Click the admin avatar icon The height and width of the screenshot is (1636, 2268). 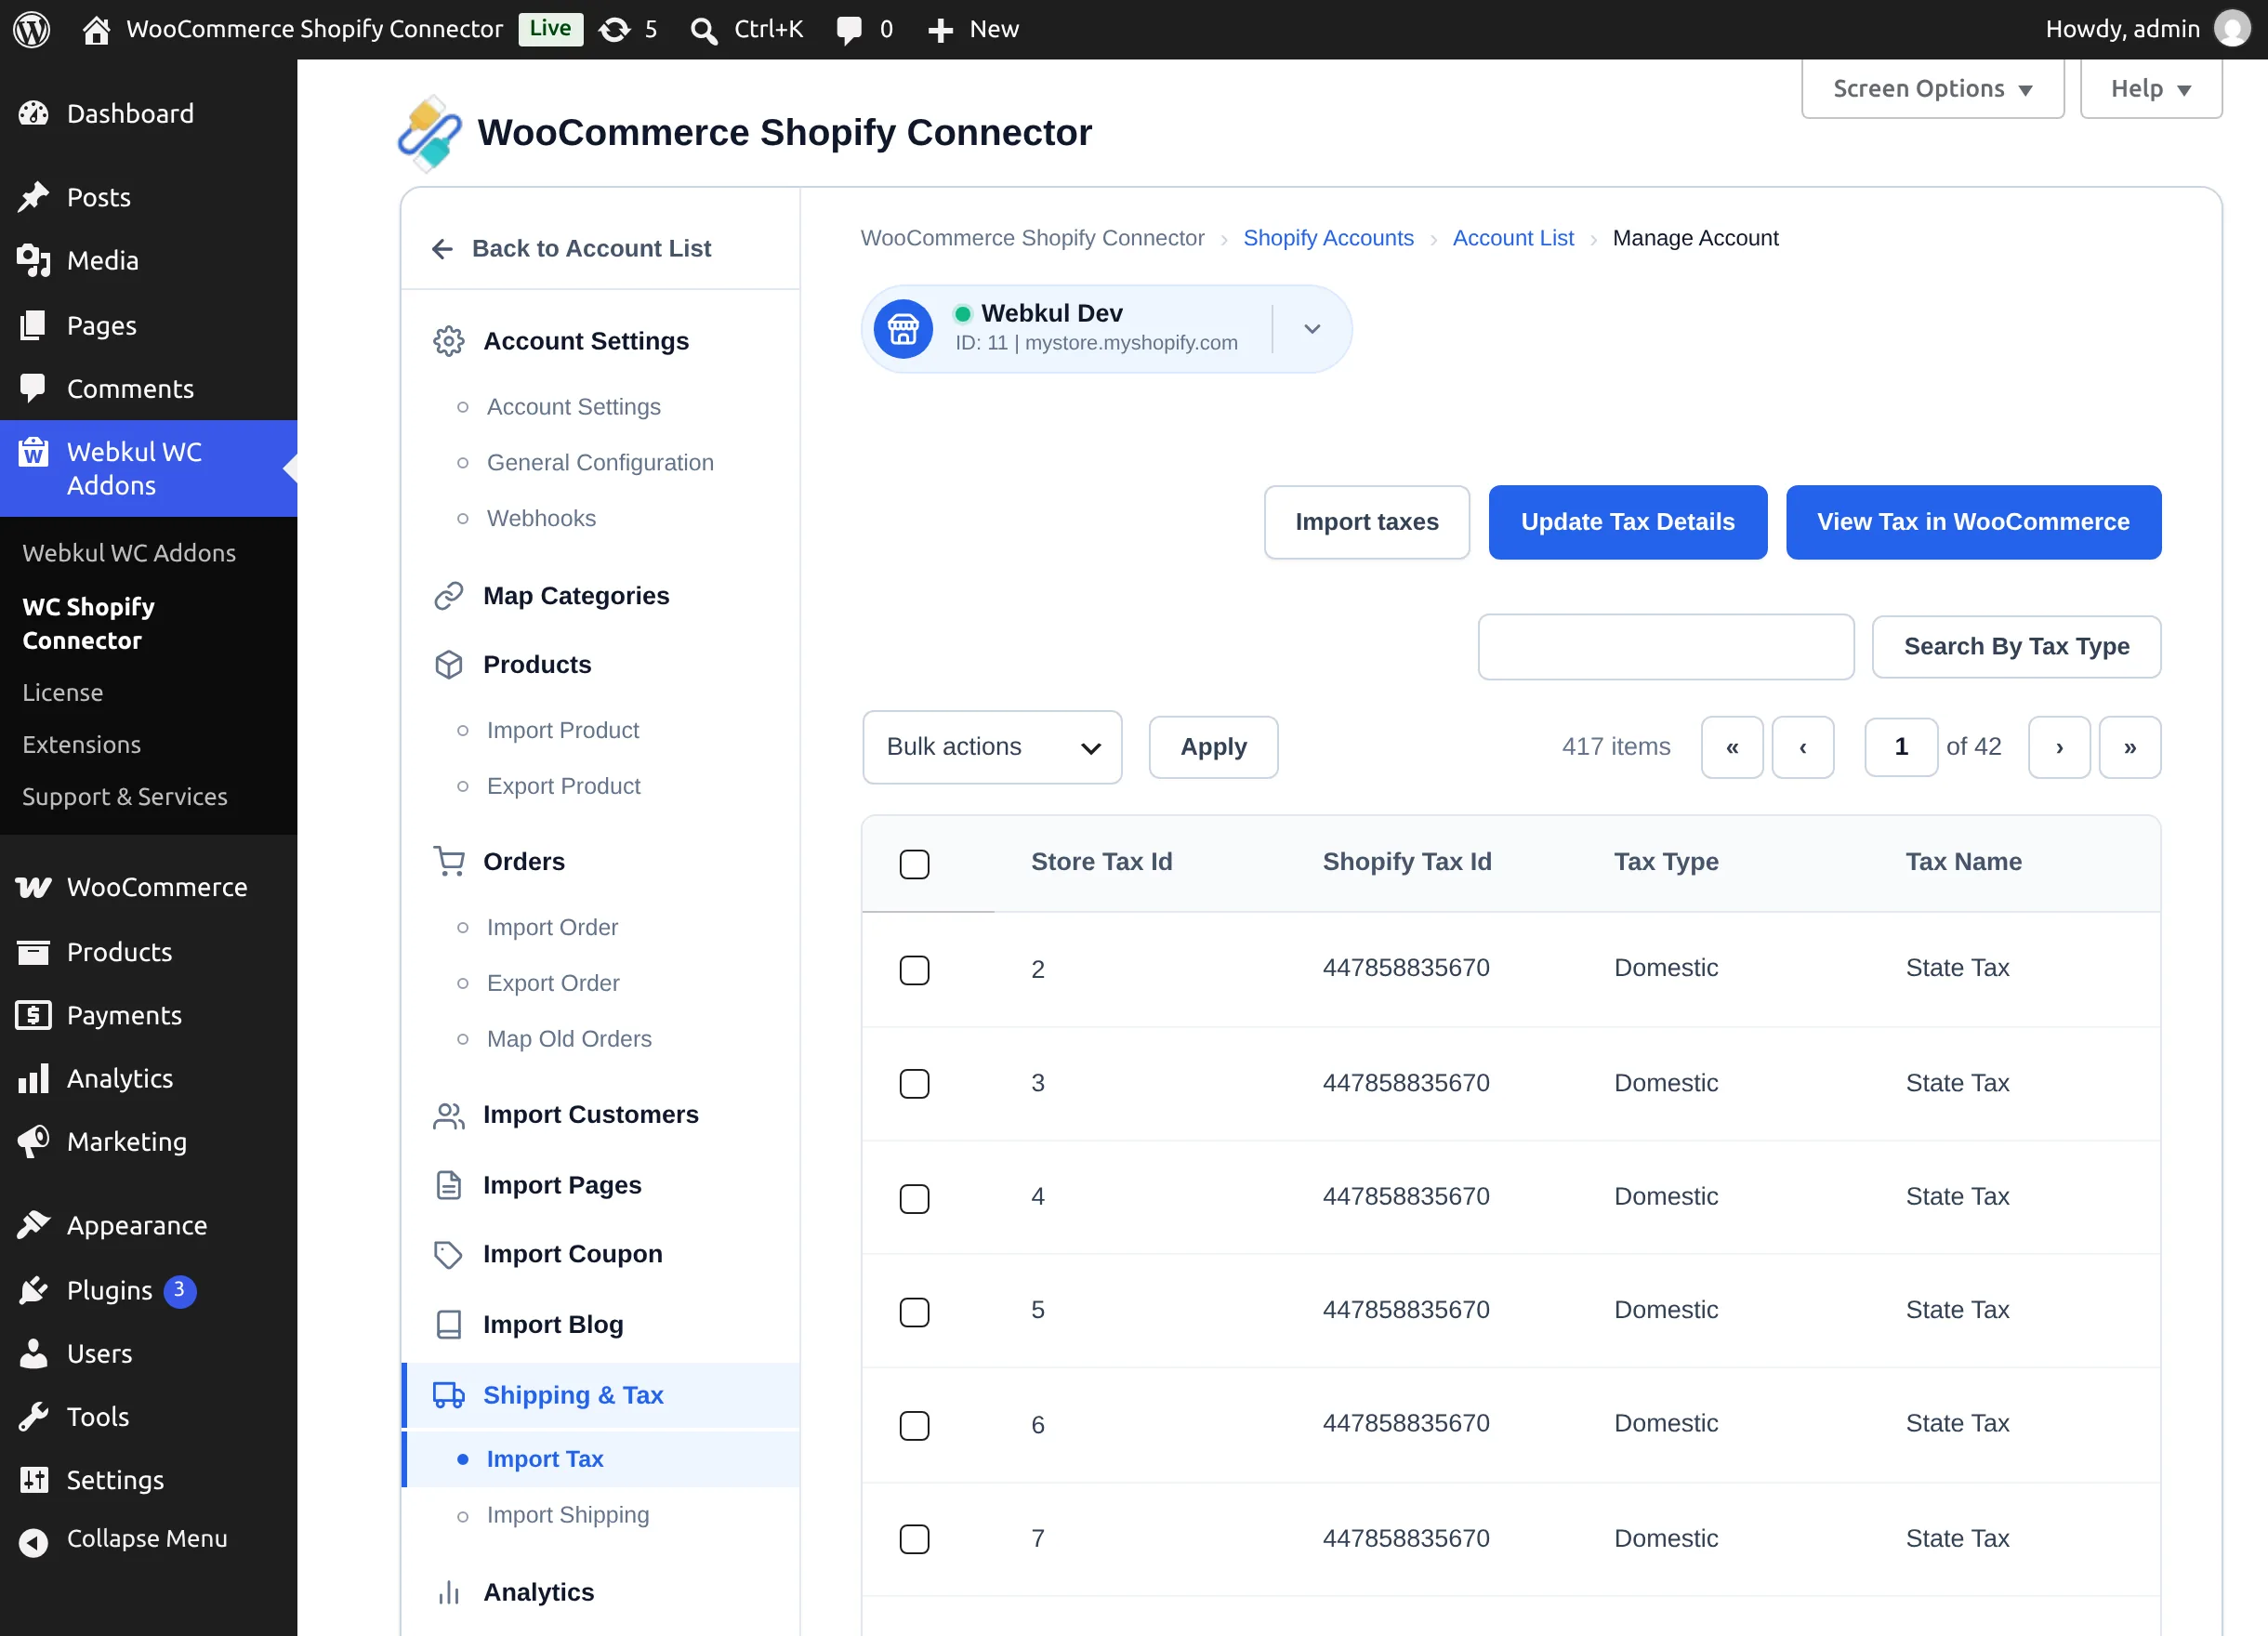click(x=2232, y=29)
